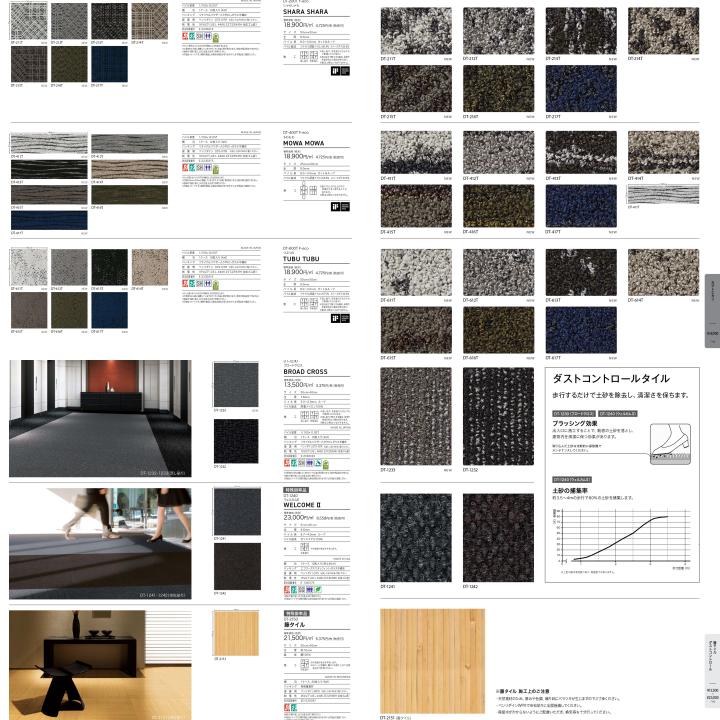
Task: Click the ダストコントロールタイル heading
Action: click(x=611, y=379)
